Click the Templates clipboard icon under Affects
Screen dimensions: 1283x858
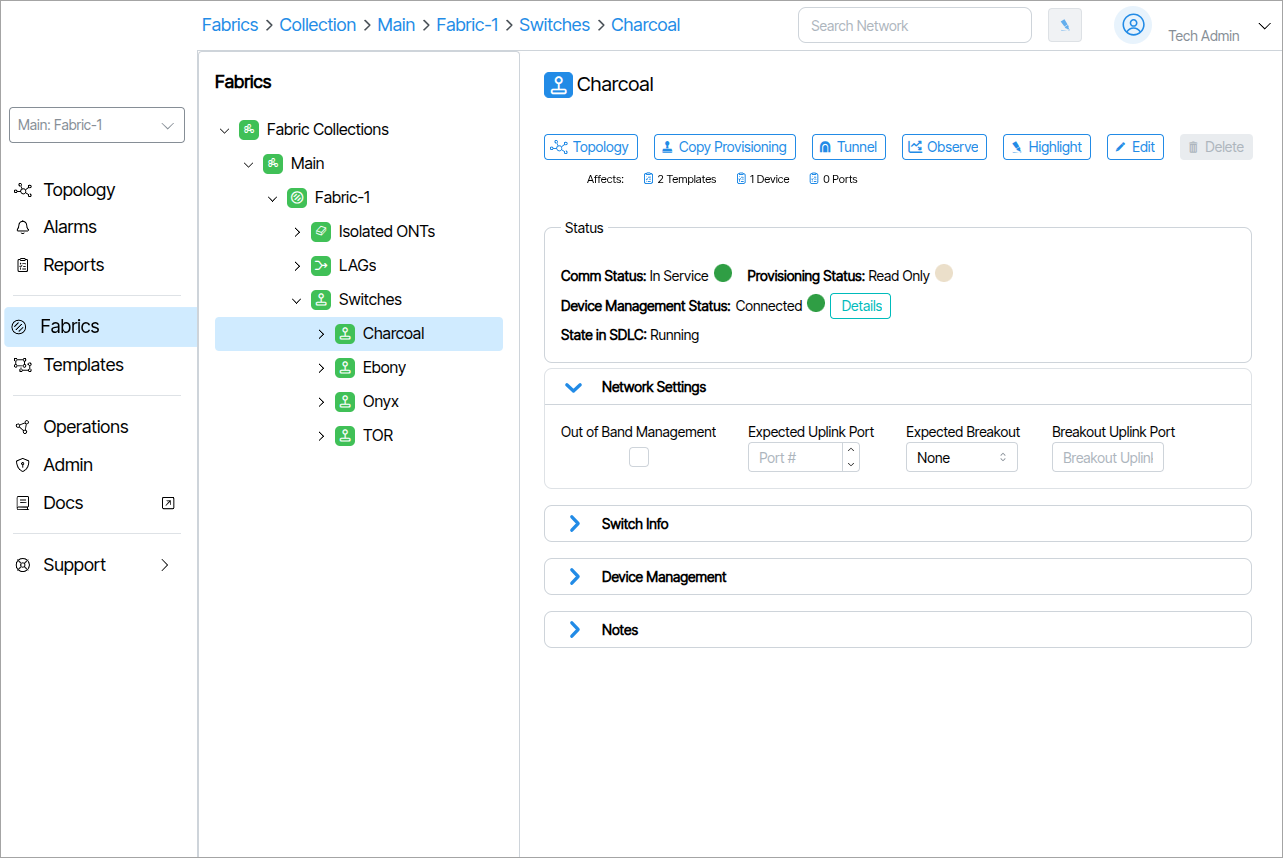(649, 179)
